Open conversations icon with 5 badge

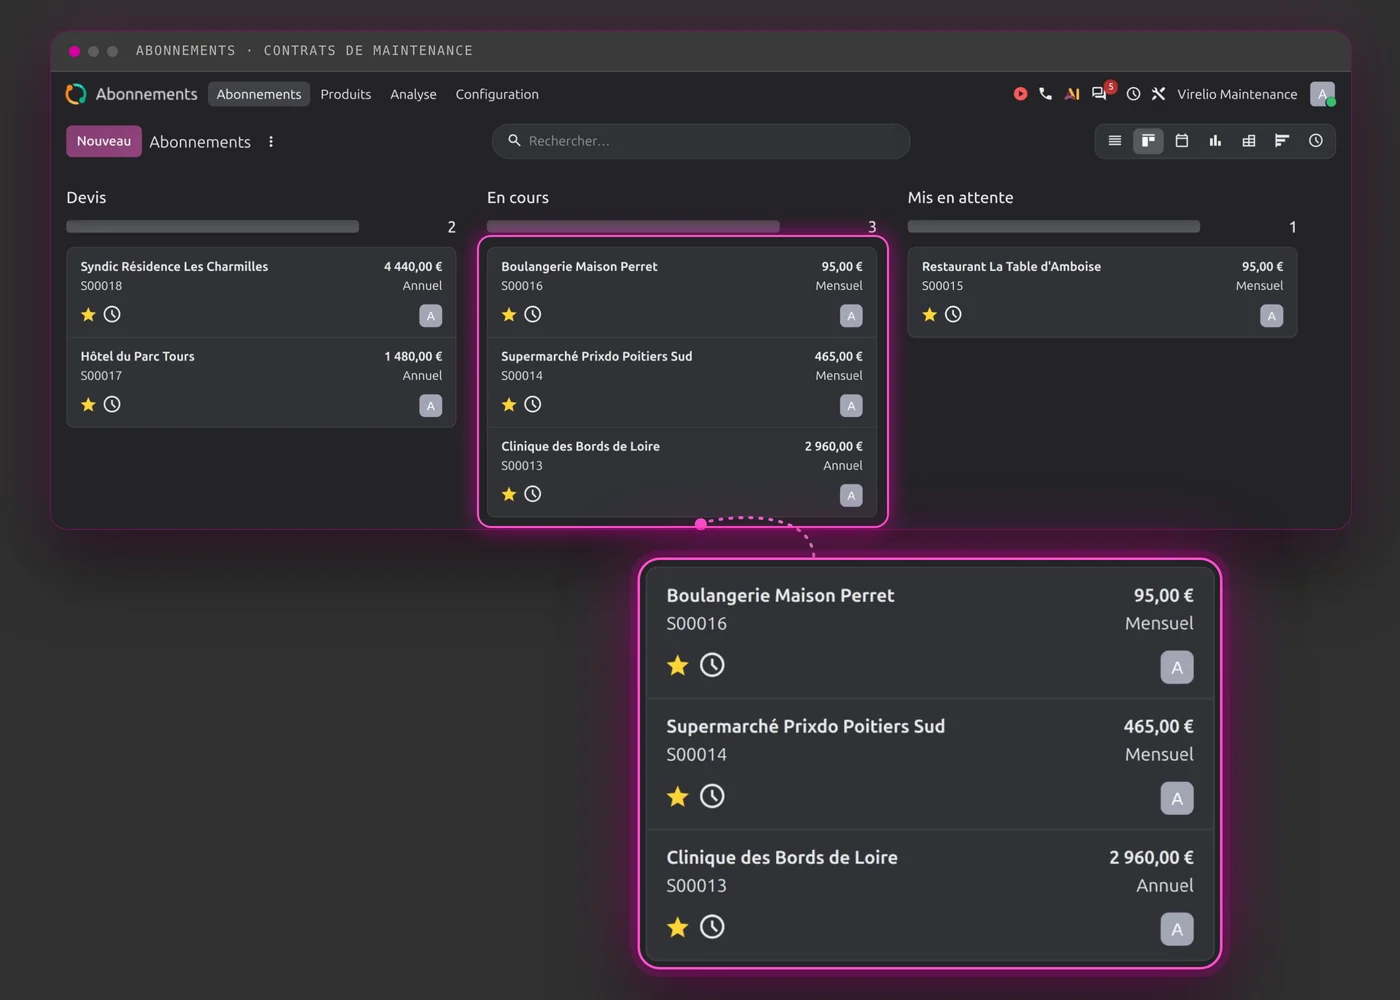pos(1101,93)
